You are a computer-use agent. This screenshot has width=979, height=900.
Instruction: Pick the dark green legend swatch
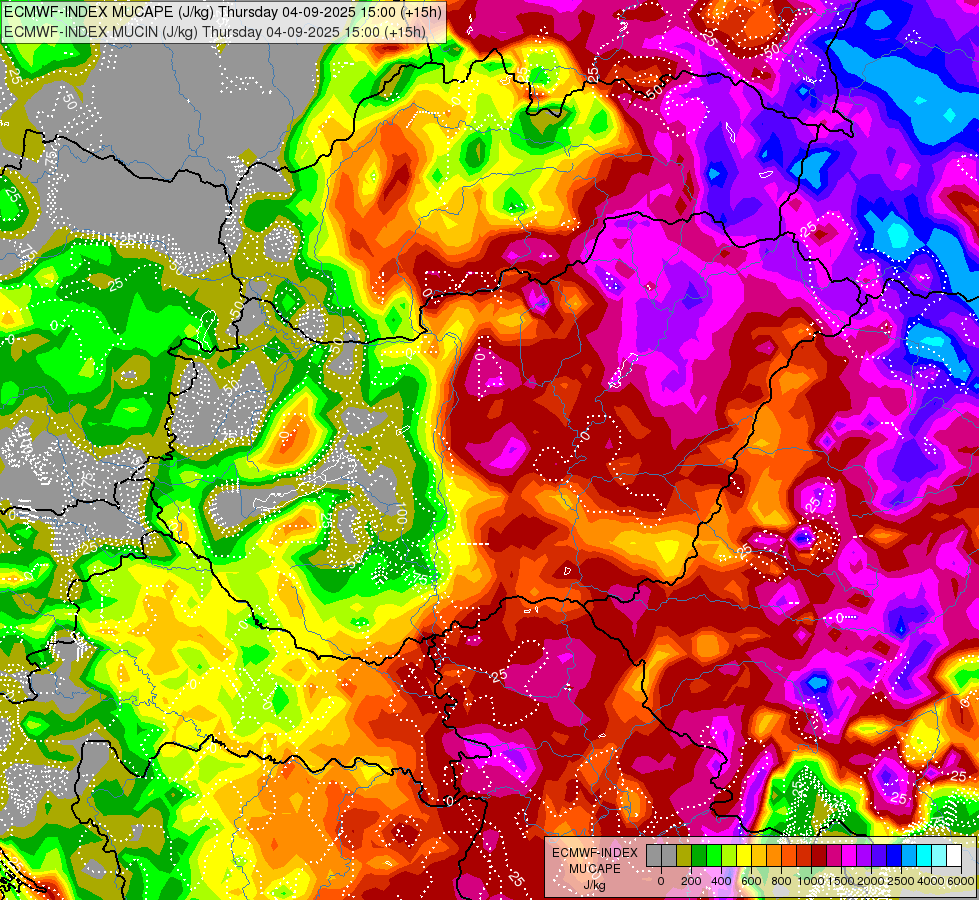point(699,855)
